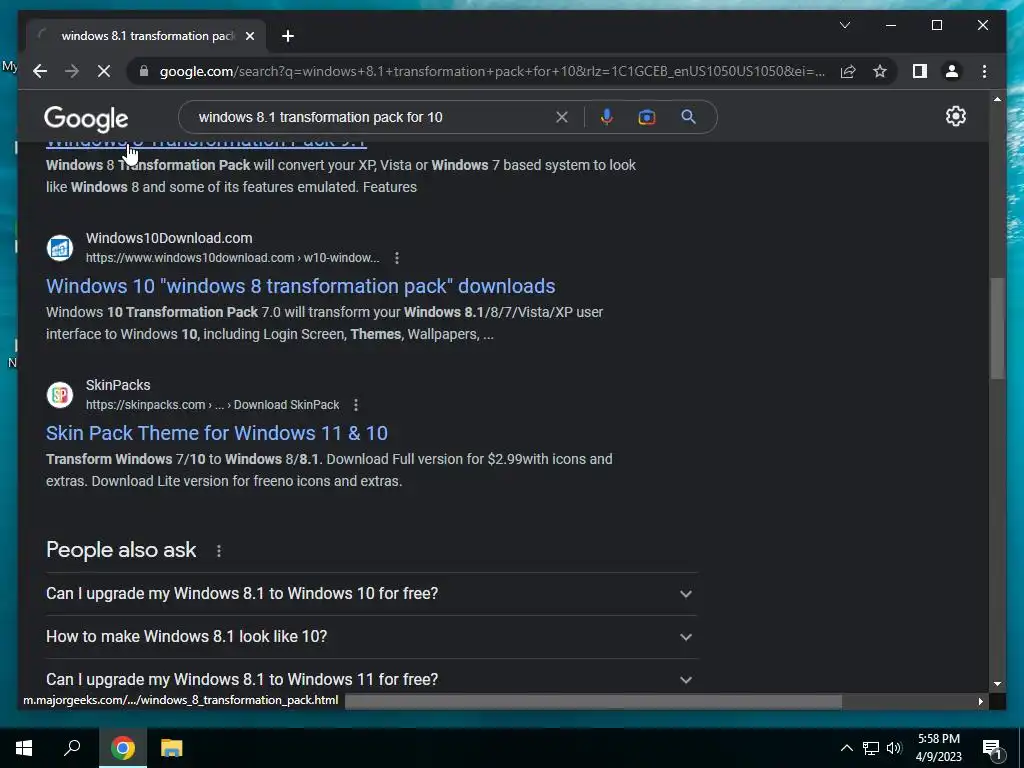
Task: Open Chrome side panel
Action: [x=920, y=71]
